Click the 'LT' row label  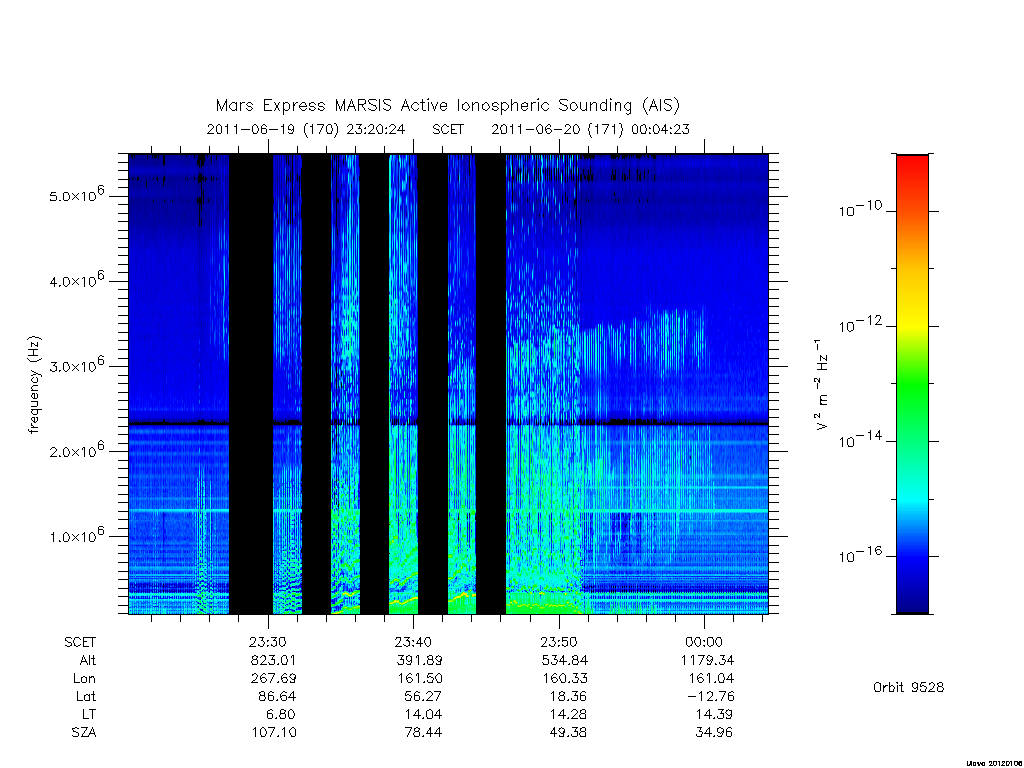pyautogui.click(x=89, y=714)
